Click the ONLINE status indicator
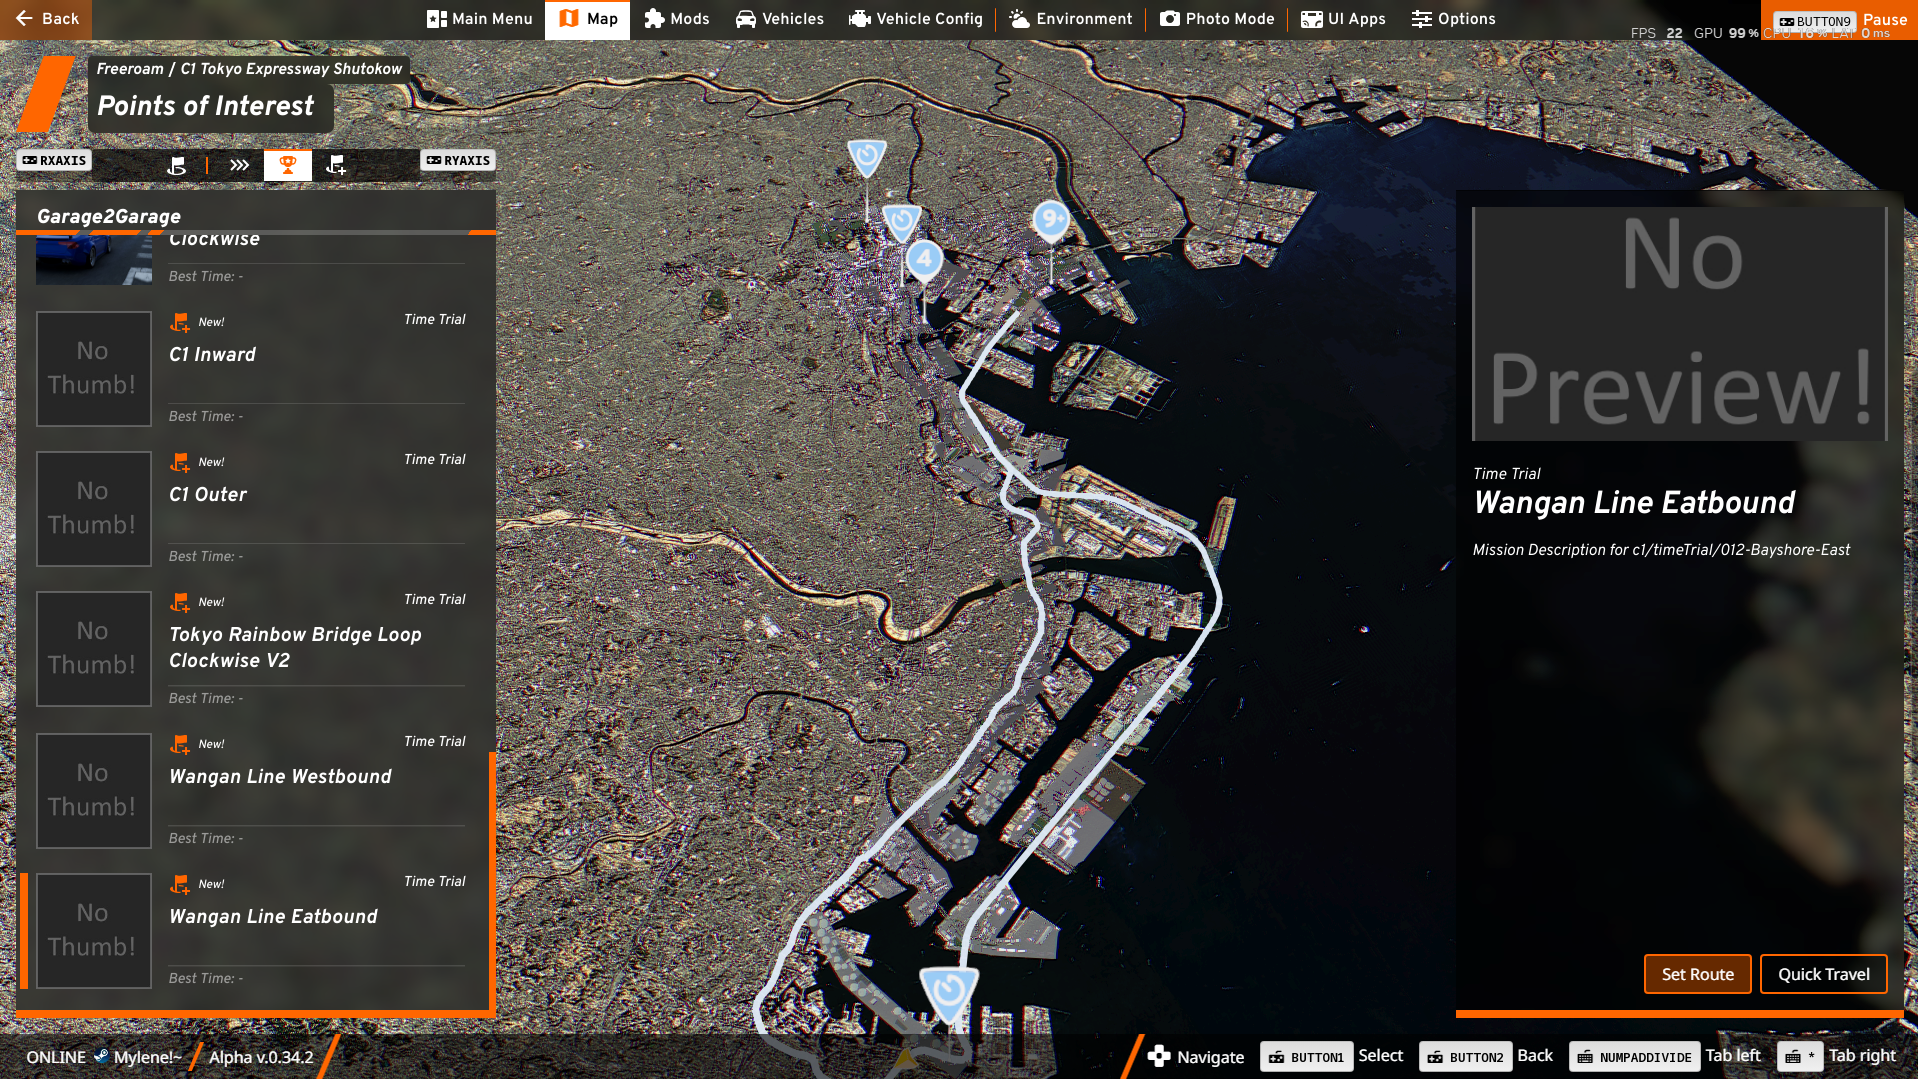This screenshot has height=1079, width=1918. (x=56, y=1057)
